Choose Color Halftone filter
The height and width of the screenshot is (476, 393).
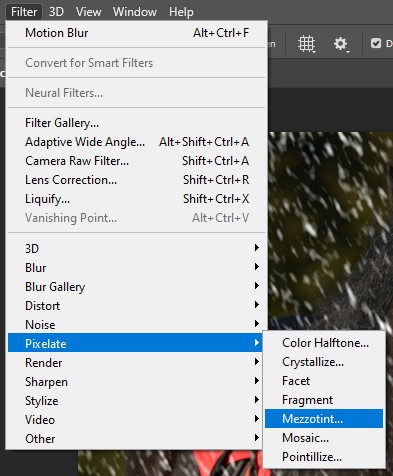pos(324,343)
